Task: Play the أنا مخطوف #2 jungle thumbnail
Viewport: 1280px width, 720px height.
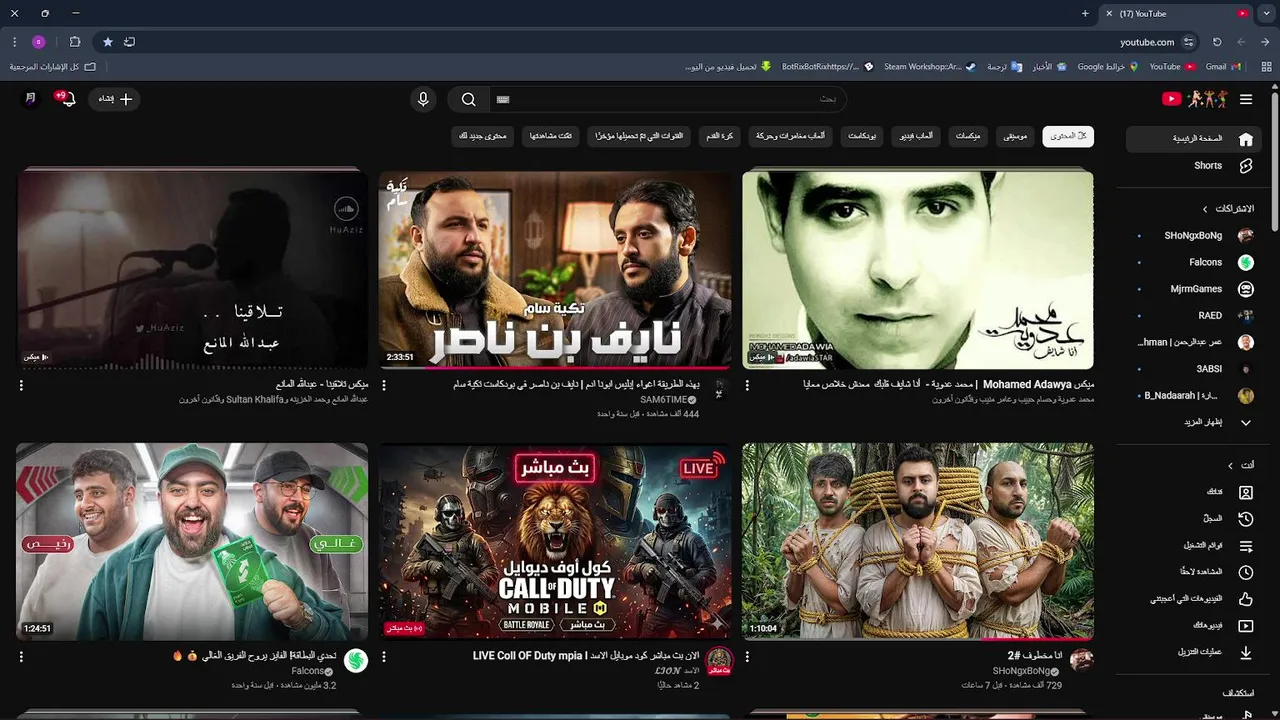Action: point(918,542)
